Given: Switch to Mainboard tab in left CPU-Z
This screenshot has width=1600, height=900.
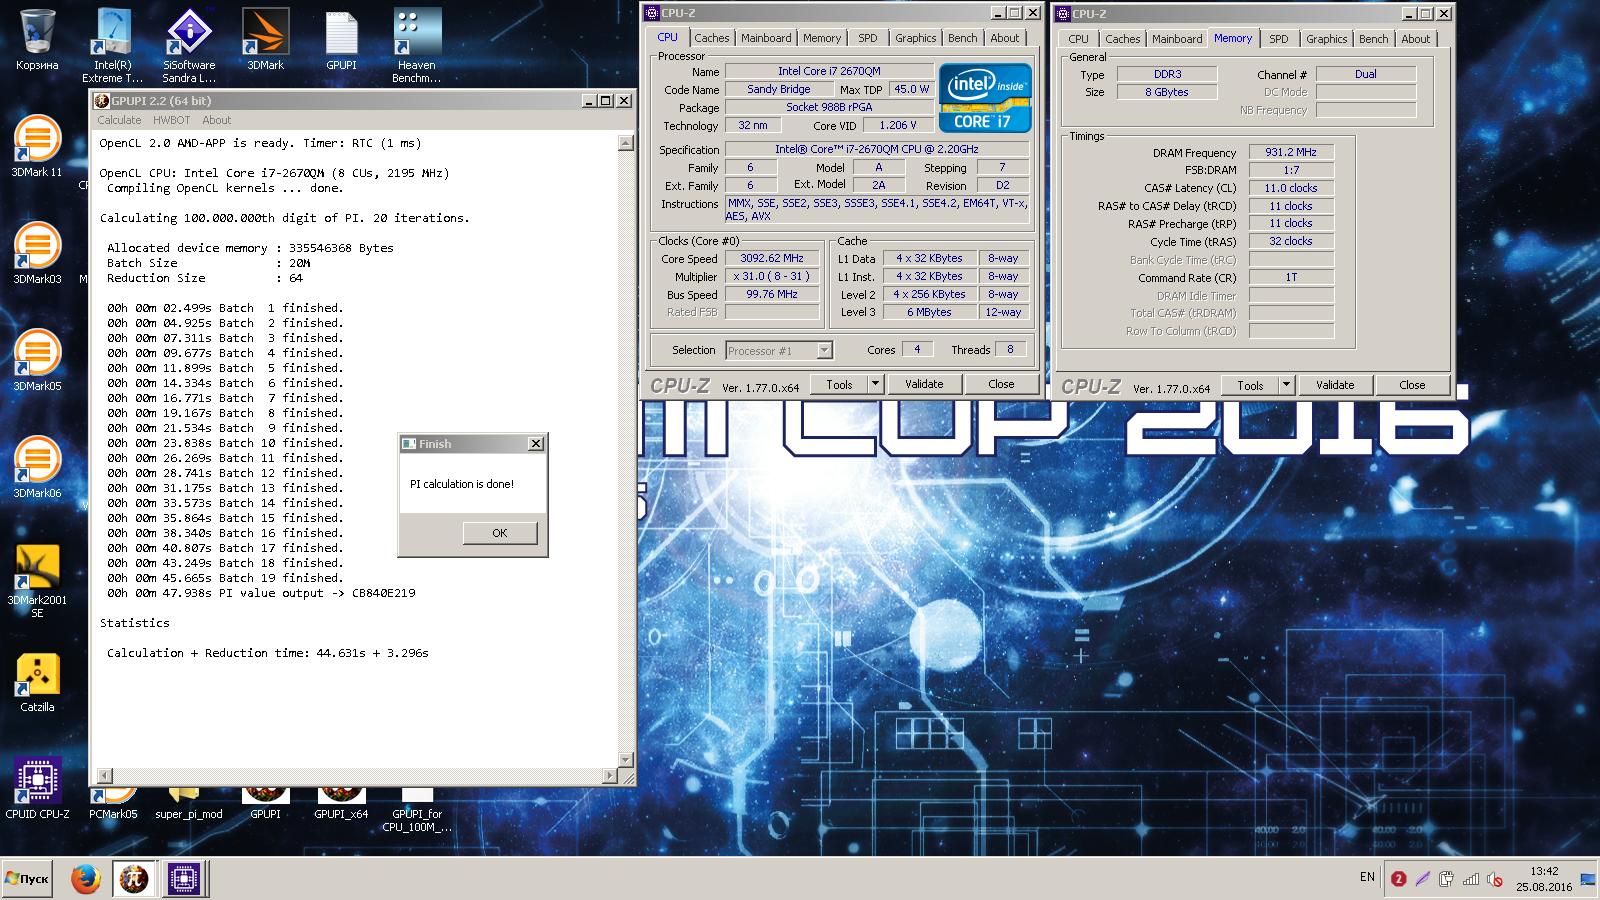Looking at the screenshot, I should pyautogui.click(x=766, y=38).
